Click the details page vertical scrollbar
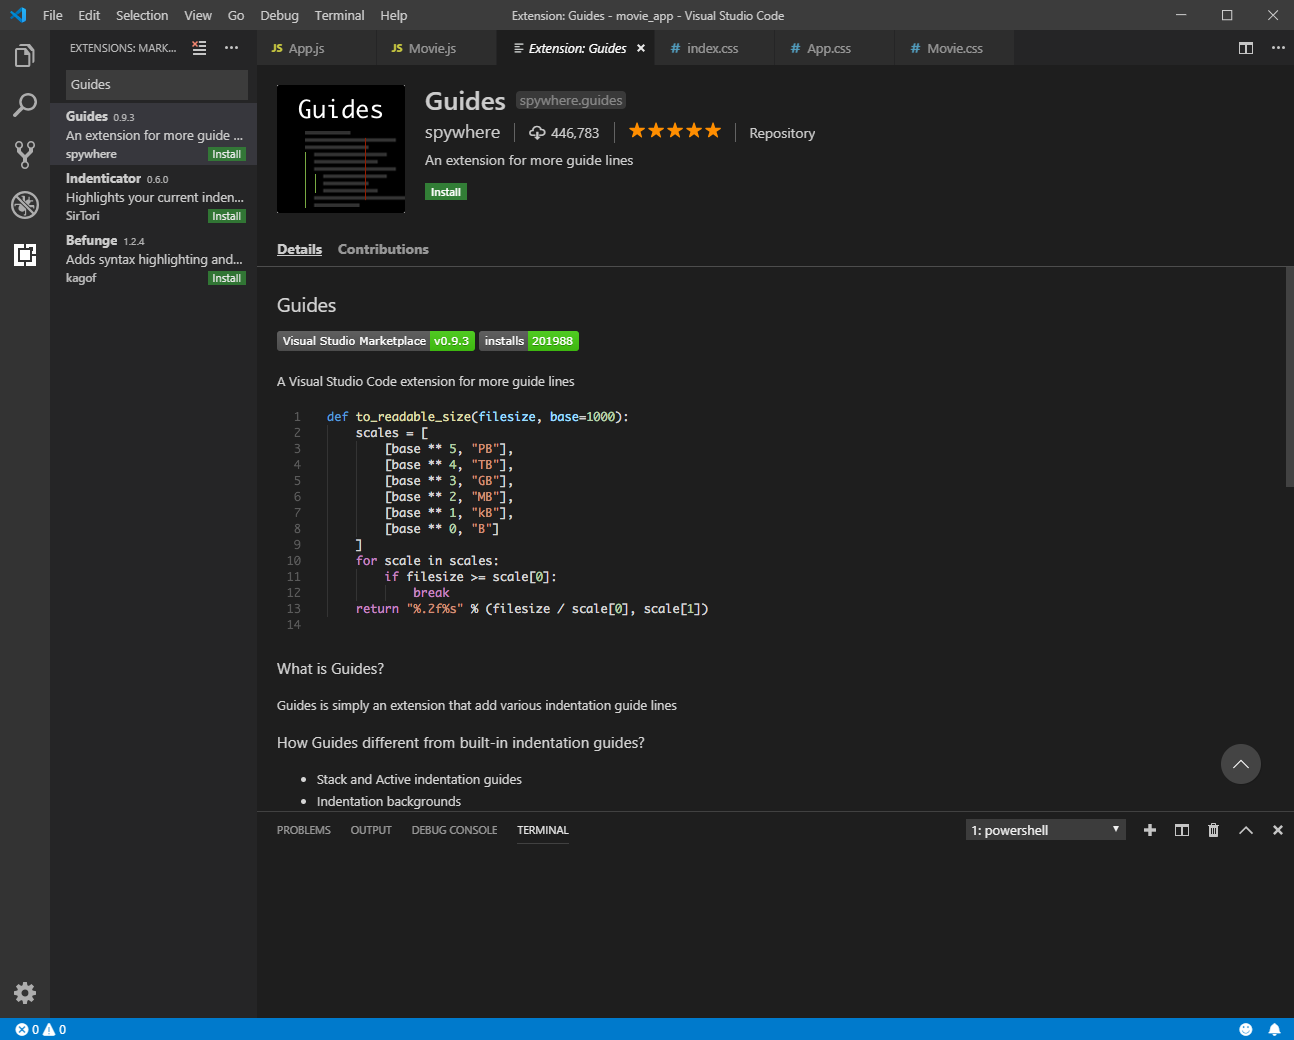The image size is (1294, 1040). click(1290, 377)
